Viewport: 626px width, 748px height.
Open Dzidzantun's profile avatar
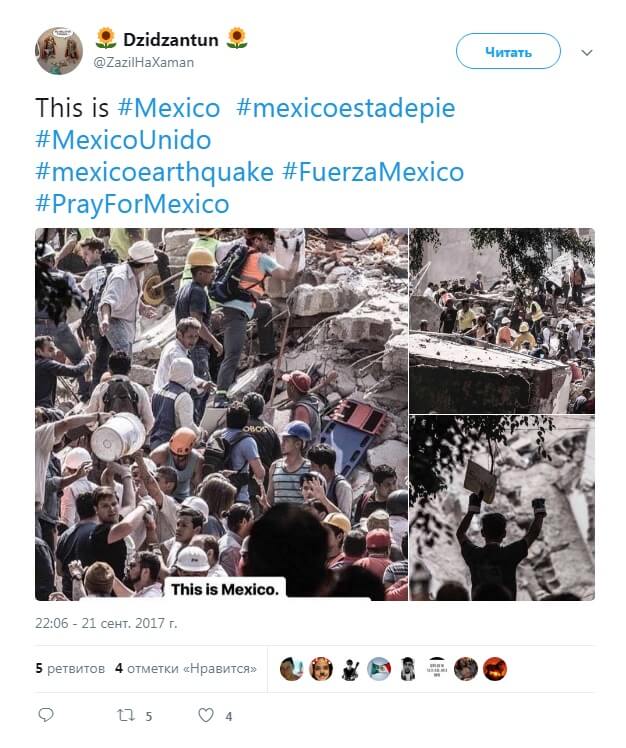pos(59,51)
